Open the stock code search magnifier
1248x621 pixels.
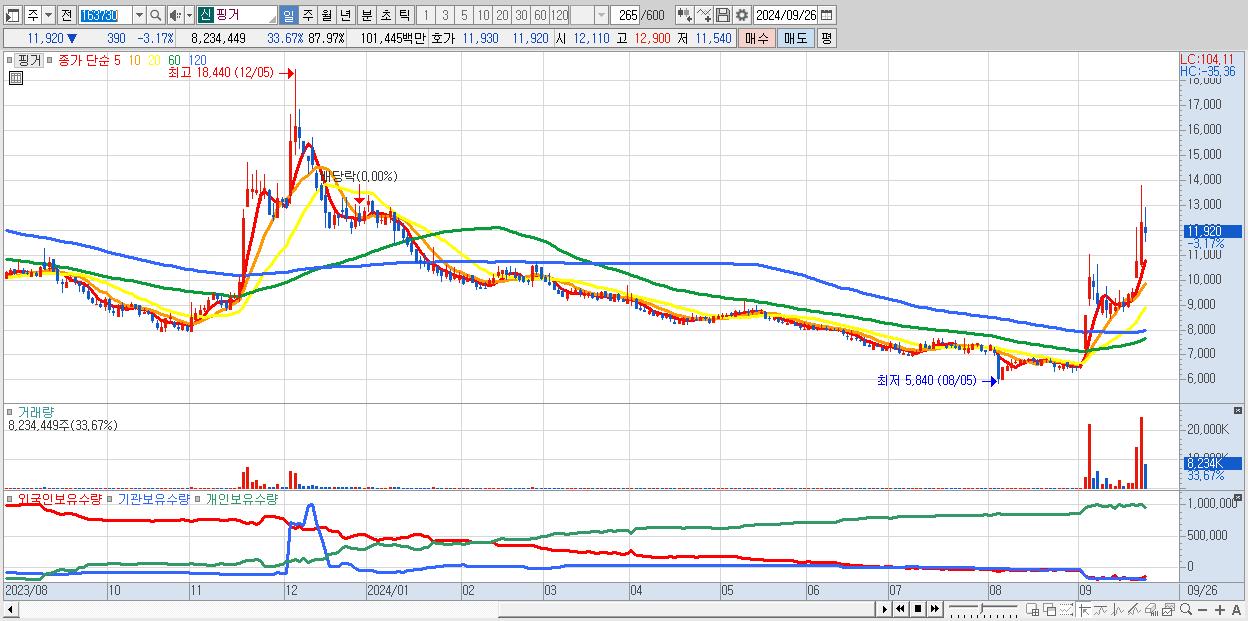coord(155,15)
